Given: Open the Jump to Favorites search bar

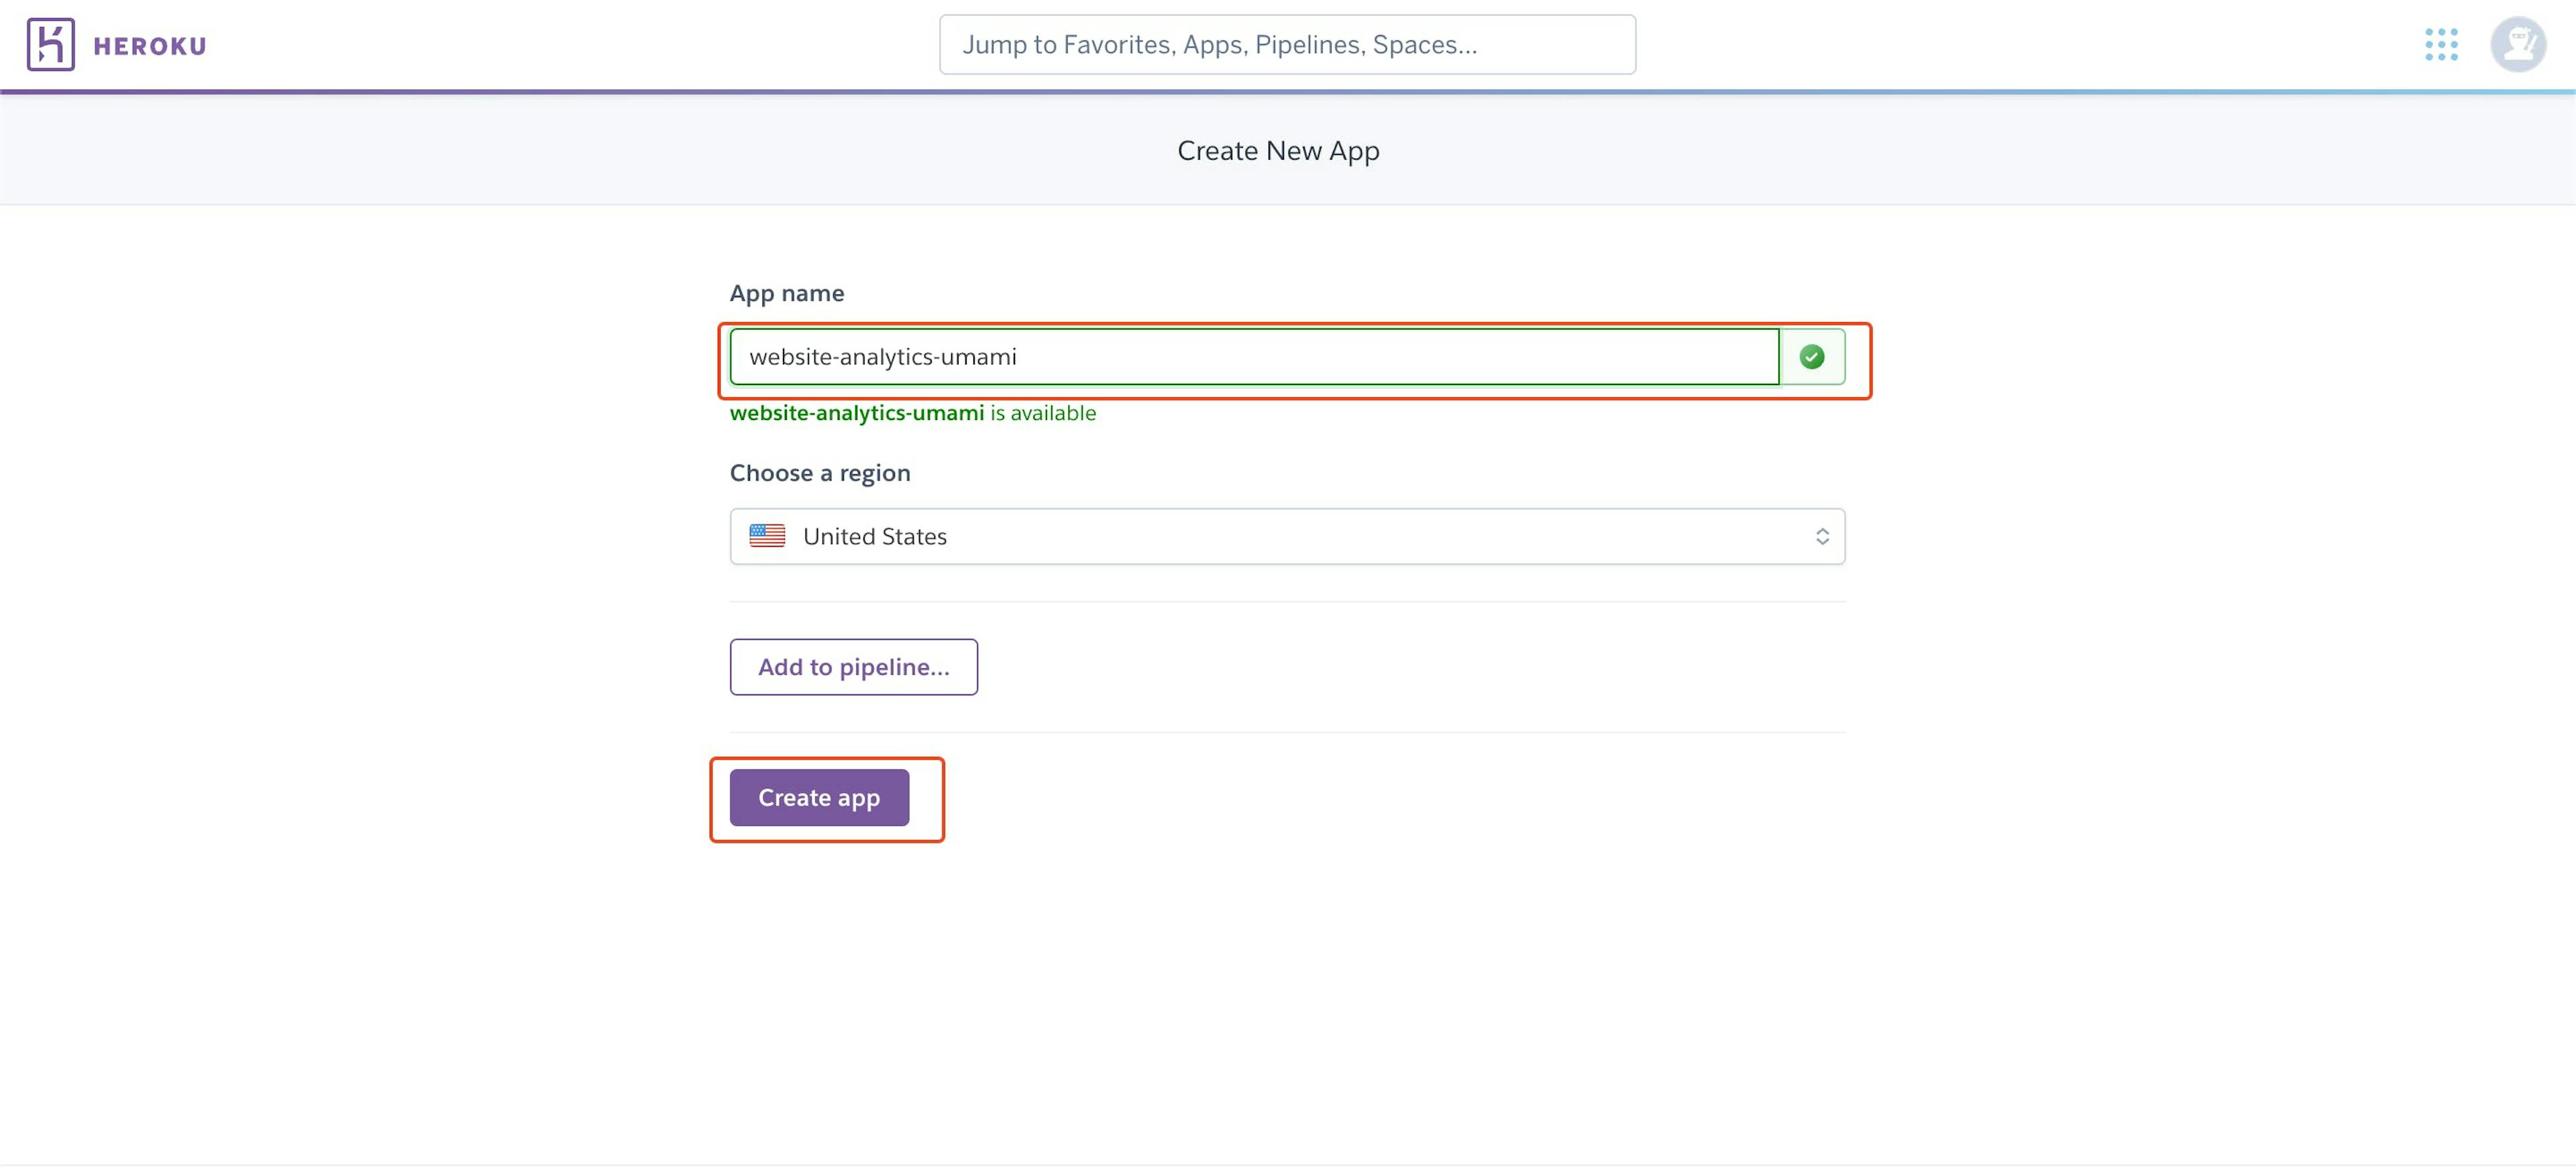Looking at the screenshot, I should [1288, 44].
